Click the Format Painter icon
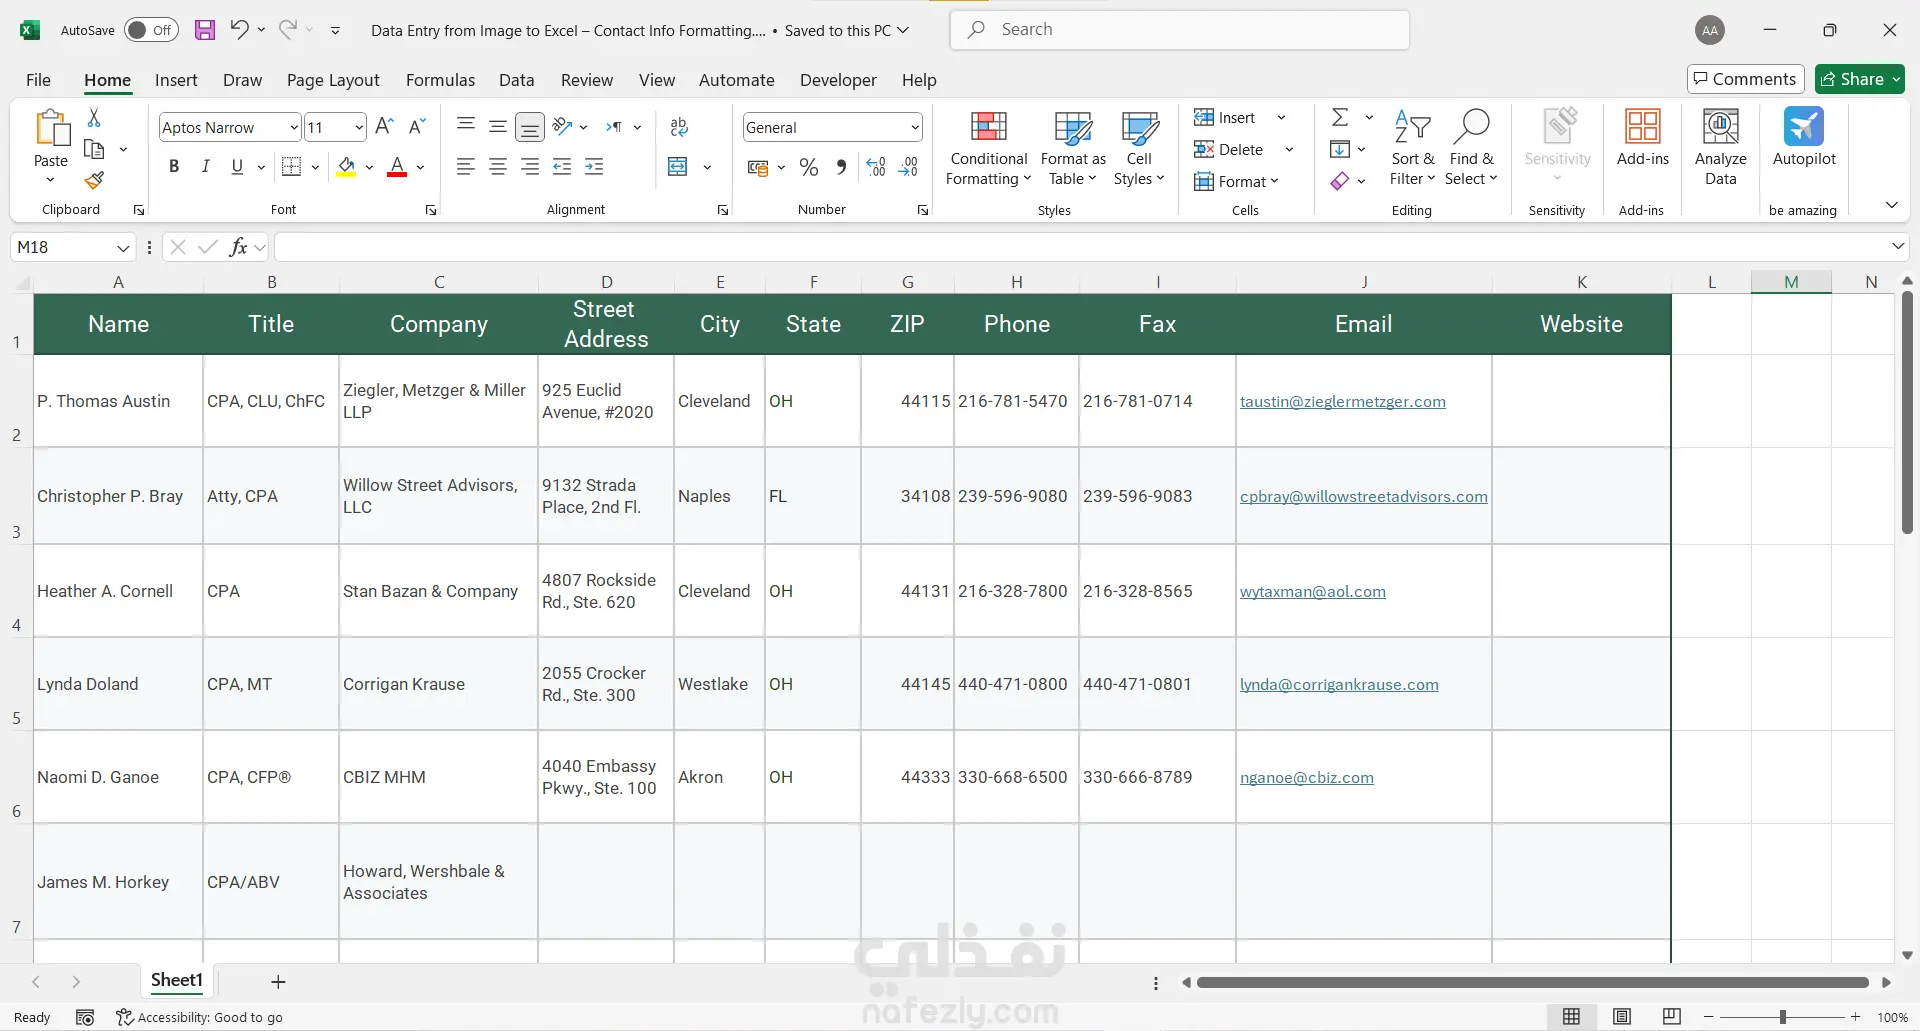This screenshot has height=1031, width=1920. click(x=94, y=181)
